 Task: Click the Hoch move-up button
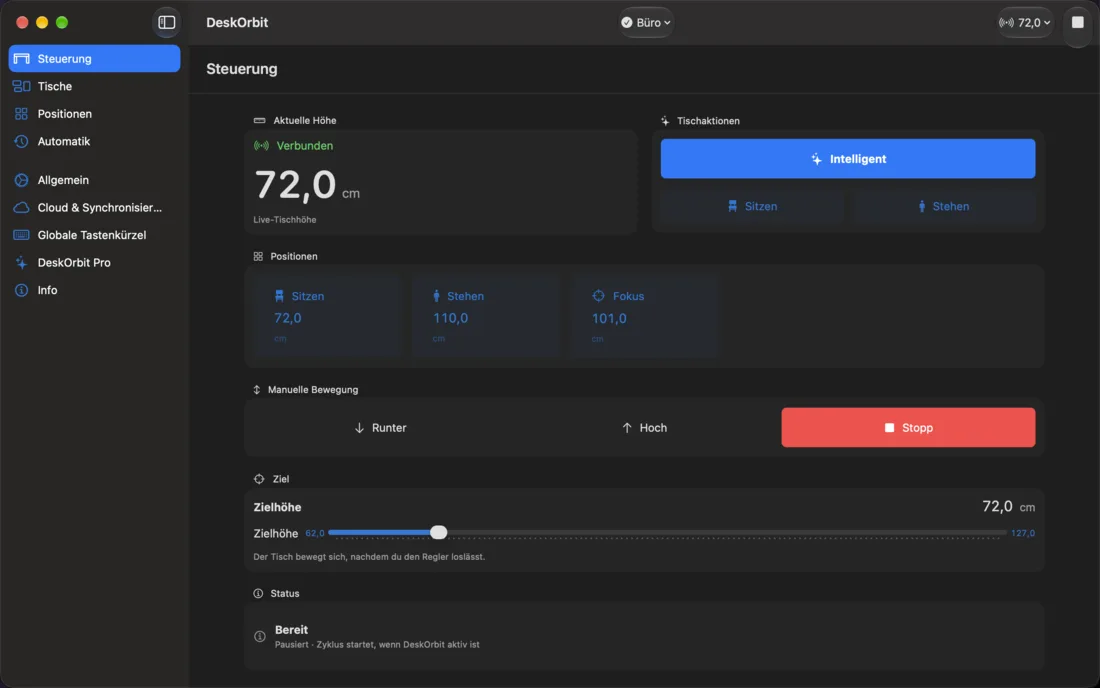point(644,428)
